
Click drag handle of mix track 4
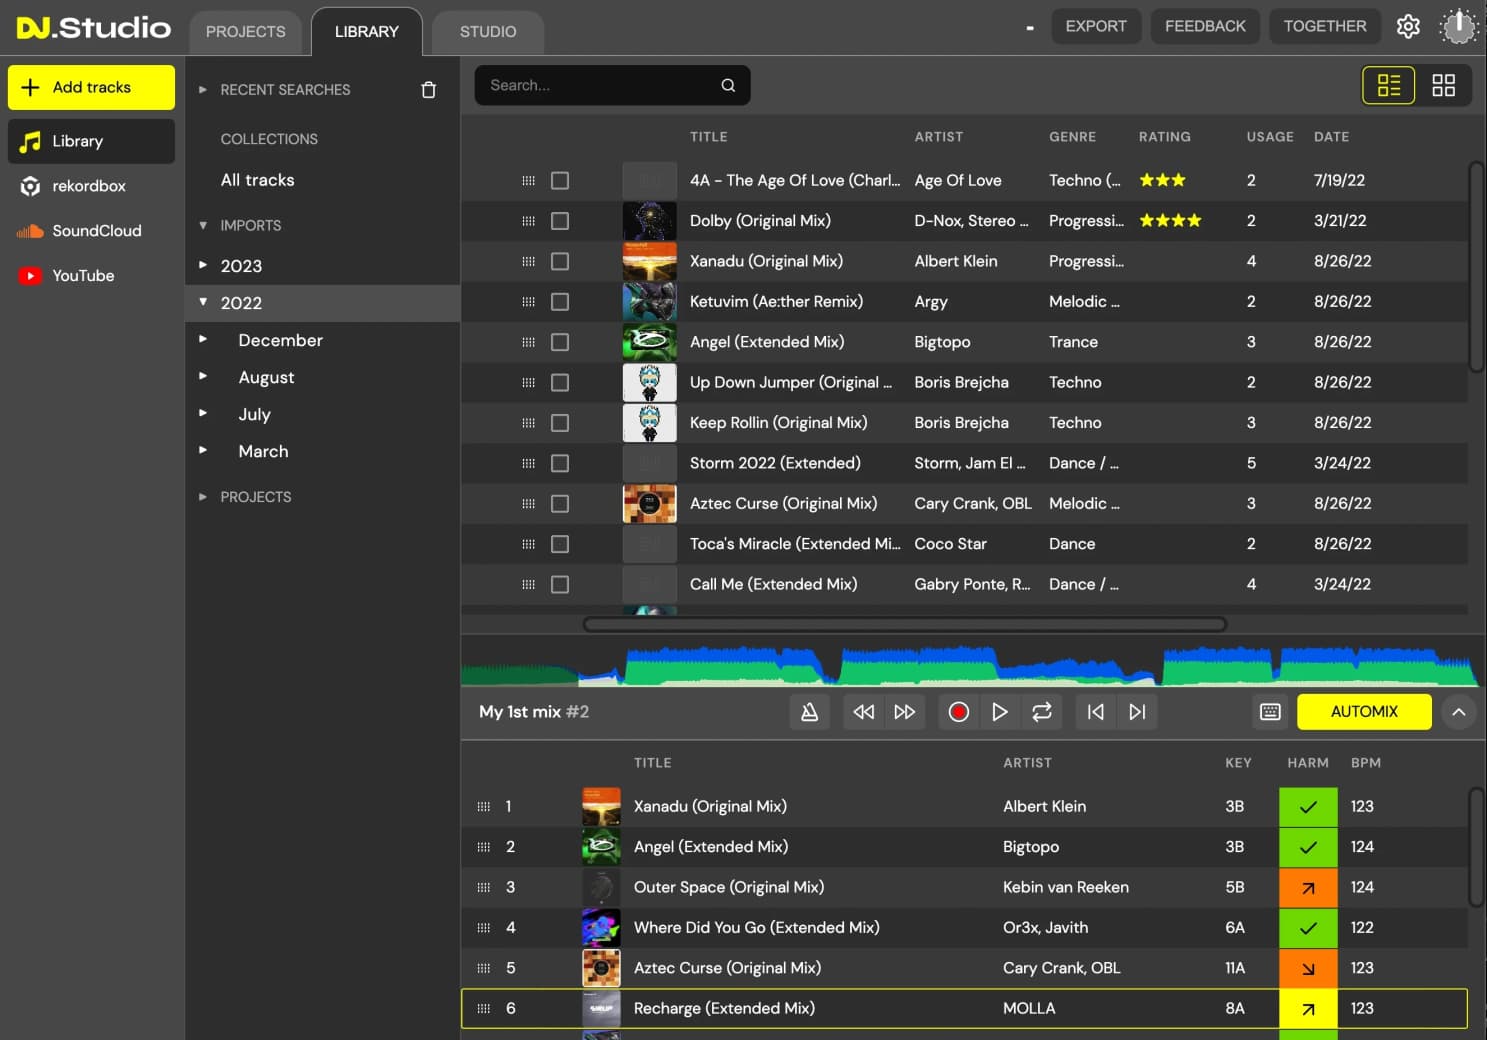pos(484,928)
